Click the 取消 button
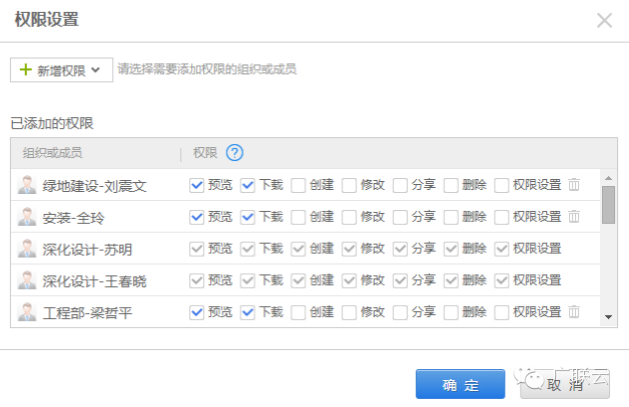Image resolution: width=629 pixels, height=407 pixels. pos(564,385)
